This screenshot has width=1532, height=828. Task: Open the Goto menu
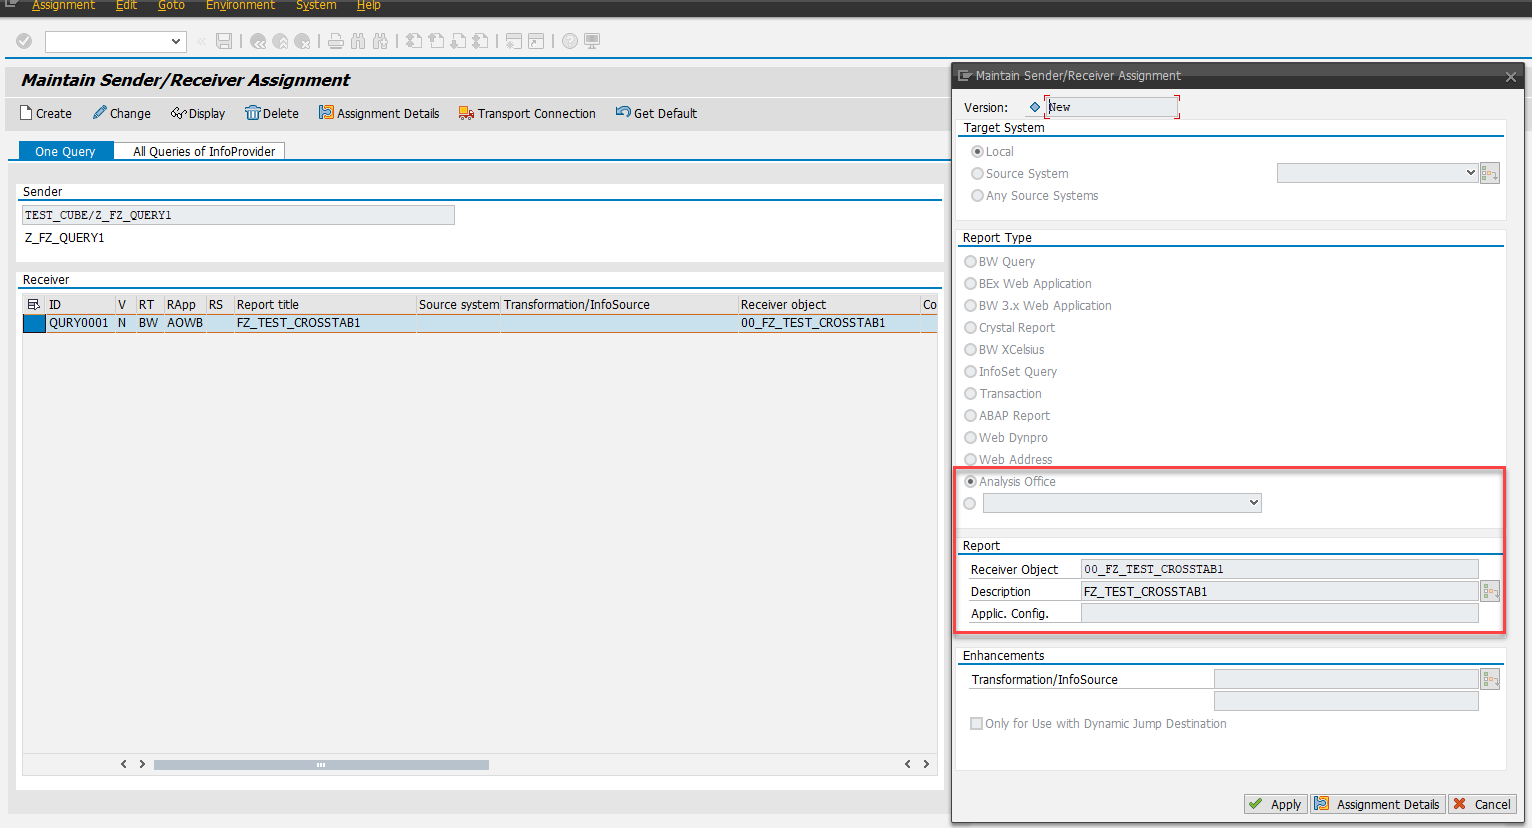click(171, 6)
